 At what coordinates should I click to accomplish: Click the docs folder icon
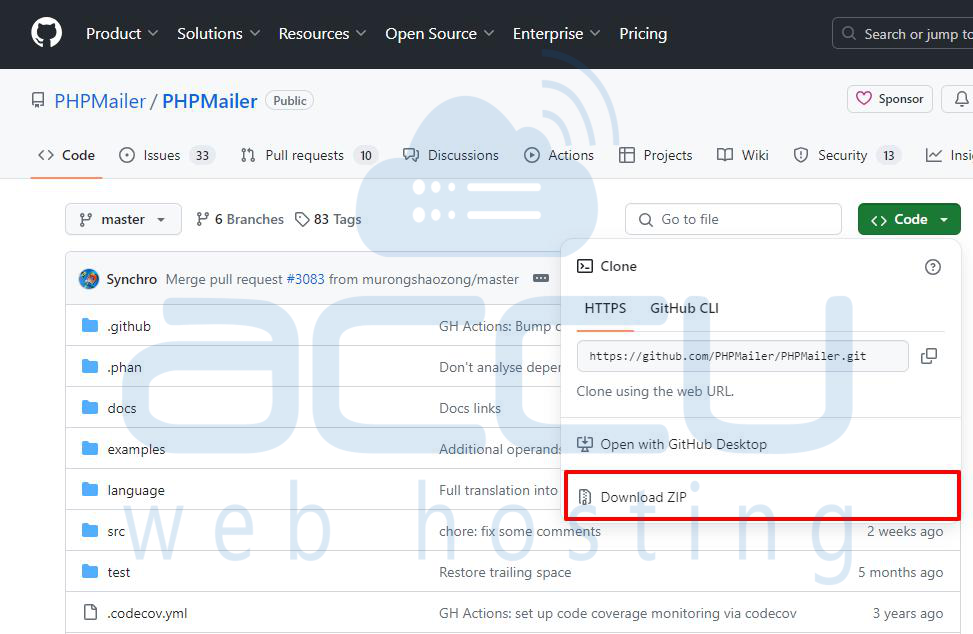(x=91, y=408)
